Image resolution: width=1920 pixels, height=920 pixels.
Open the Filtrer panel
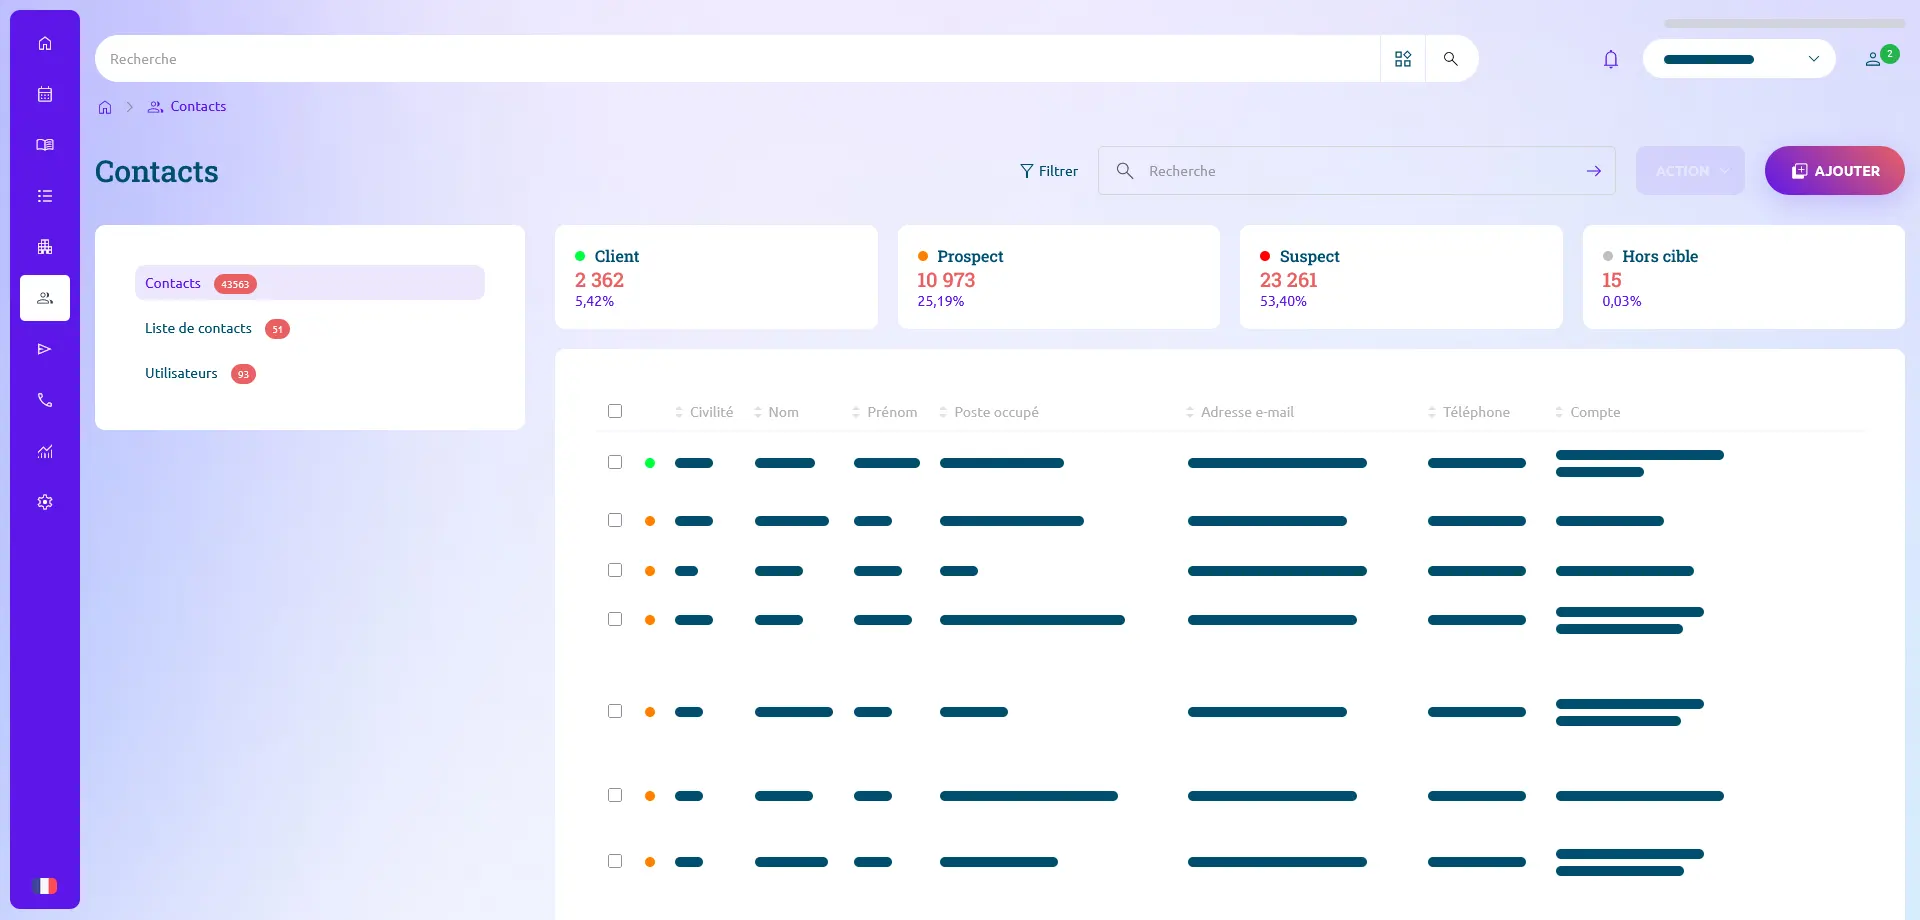(1049, 170)
